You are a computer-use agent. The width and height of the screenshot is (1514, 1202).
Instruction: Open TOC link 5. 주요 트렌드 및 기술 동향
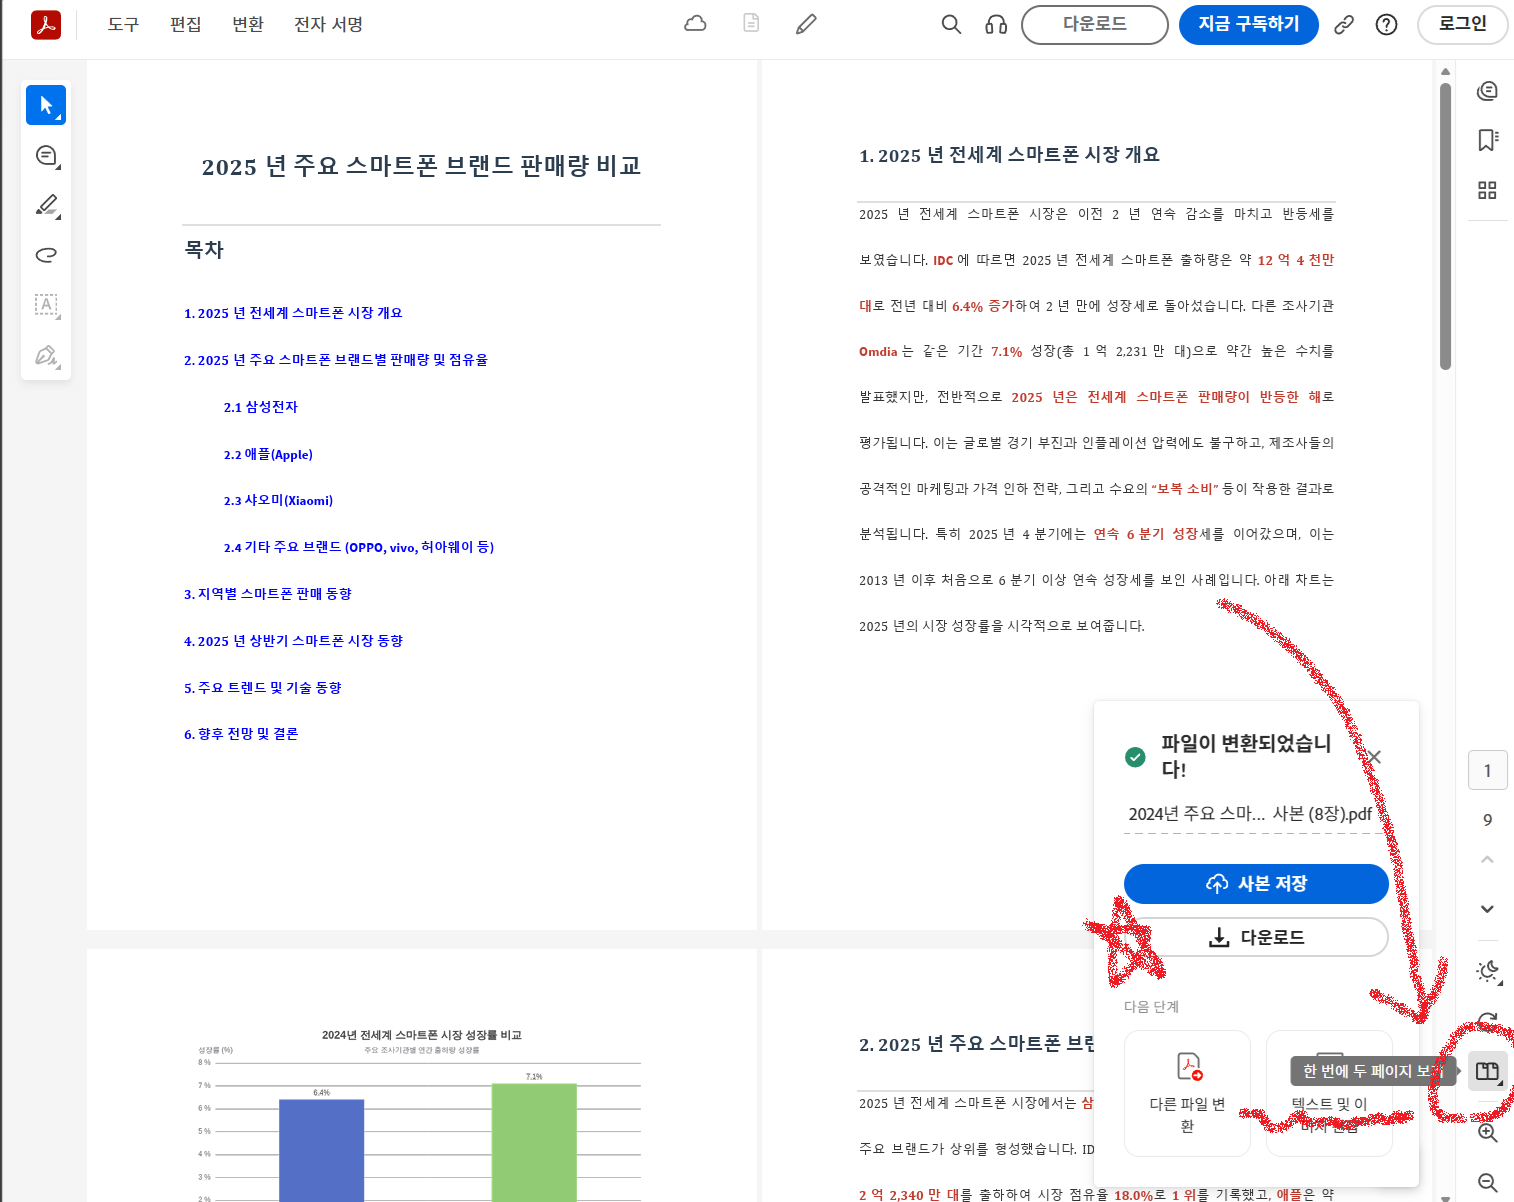tap(263, 688)
